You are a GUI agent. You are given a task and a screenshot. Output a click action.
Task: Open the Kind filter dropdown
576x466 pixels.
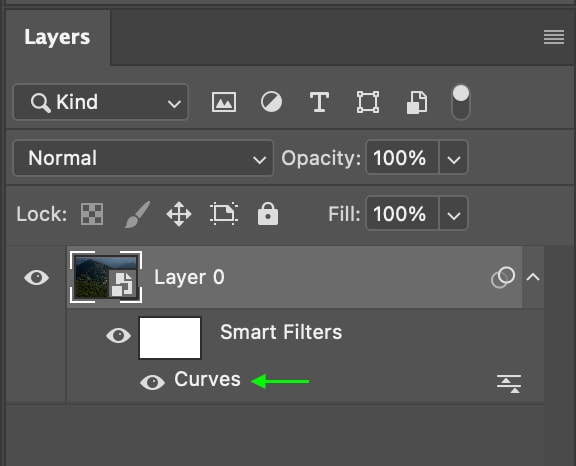coord(101,102)
